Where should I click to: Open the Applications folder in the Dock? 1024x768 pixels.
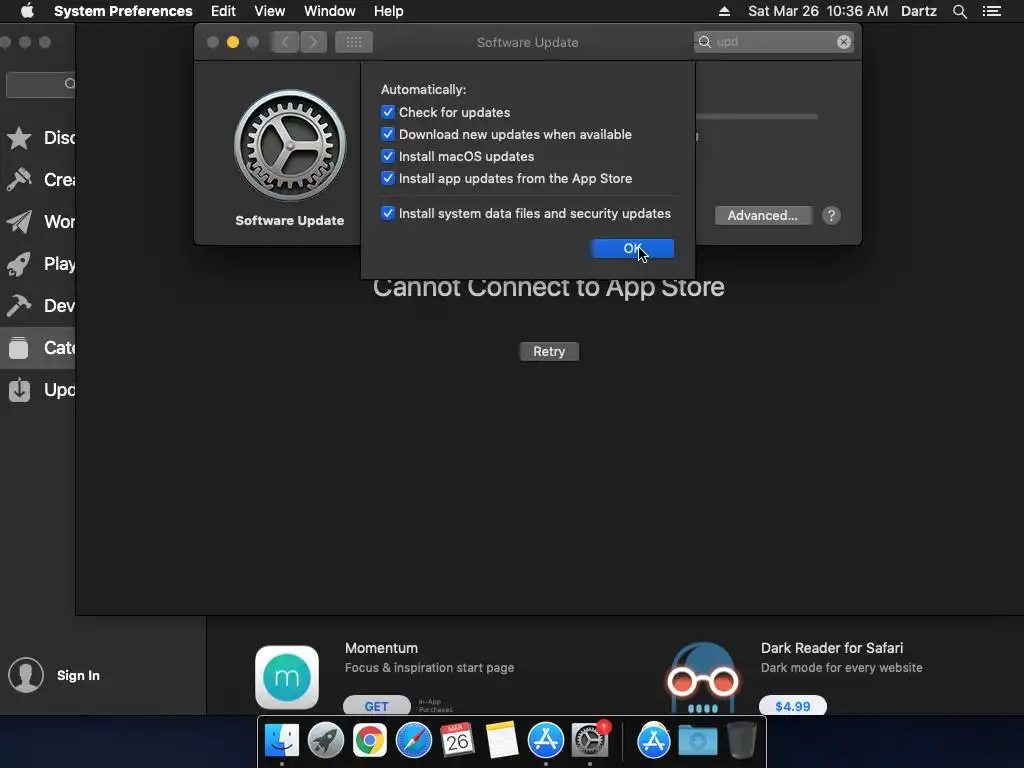pyautogui.click(x=654, y=741)
